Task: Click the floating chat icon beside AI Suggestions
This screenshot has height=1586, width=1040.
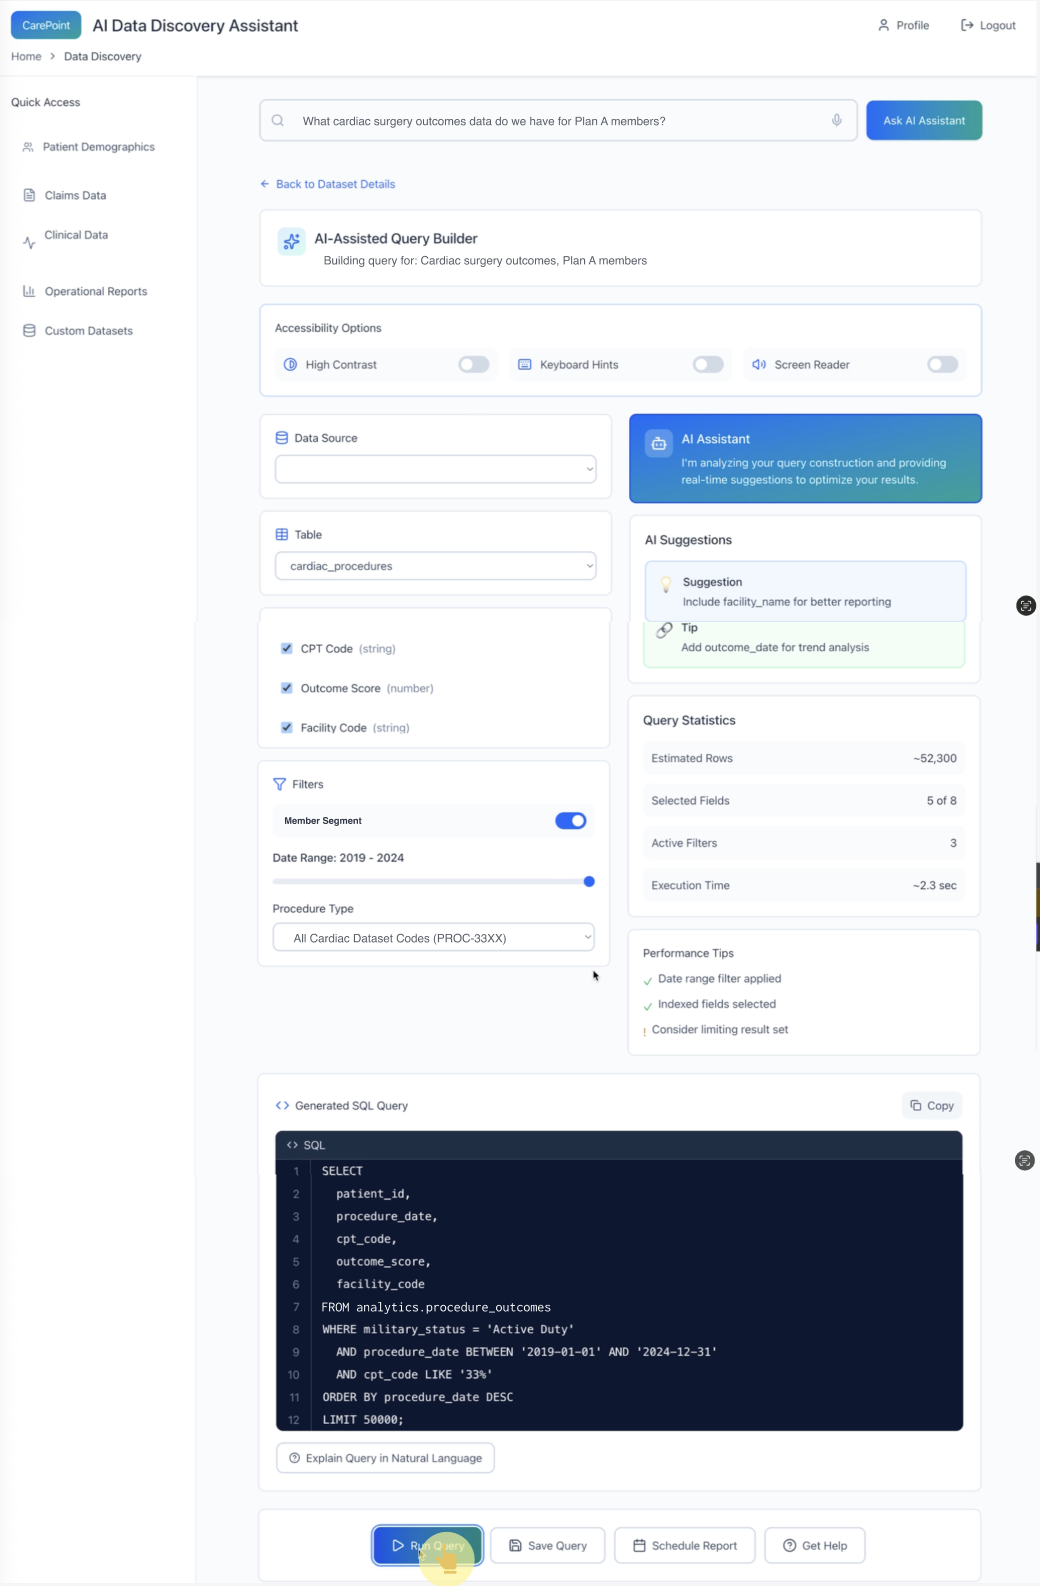Action: (1026, 605)
